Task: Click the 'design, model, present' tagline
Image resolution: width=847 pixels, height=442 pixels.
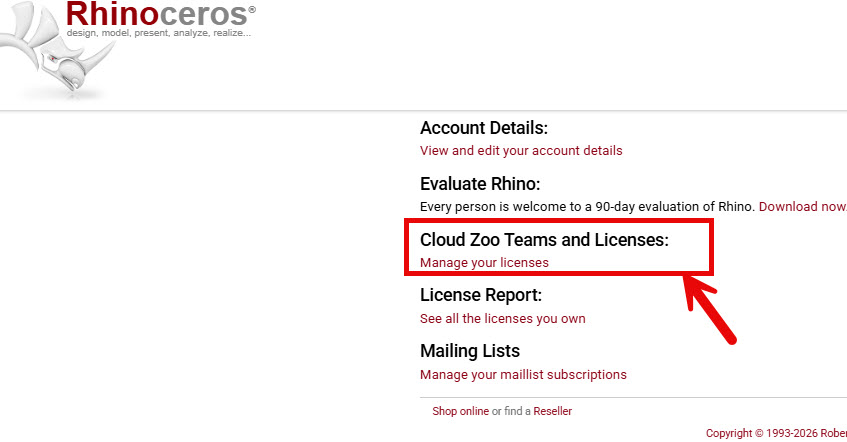Action: (158, 33)
